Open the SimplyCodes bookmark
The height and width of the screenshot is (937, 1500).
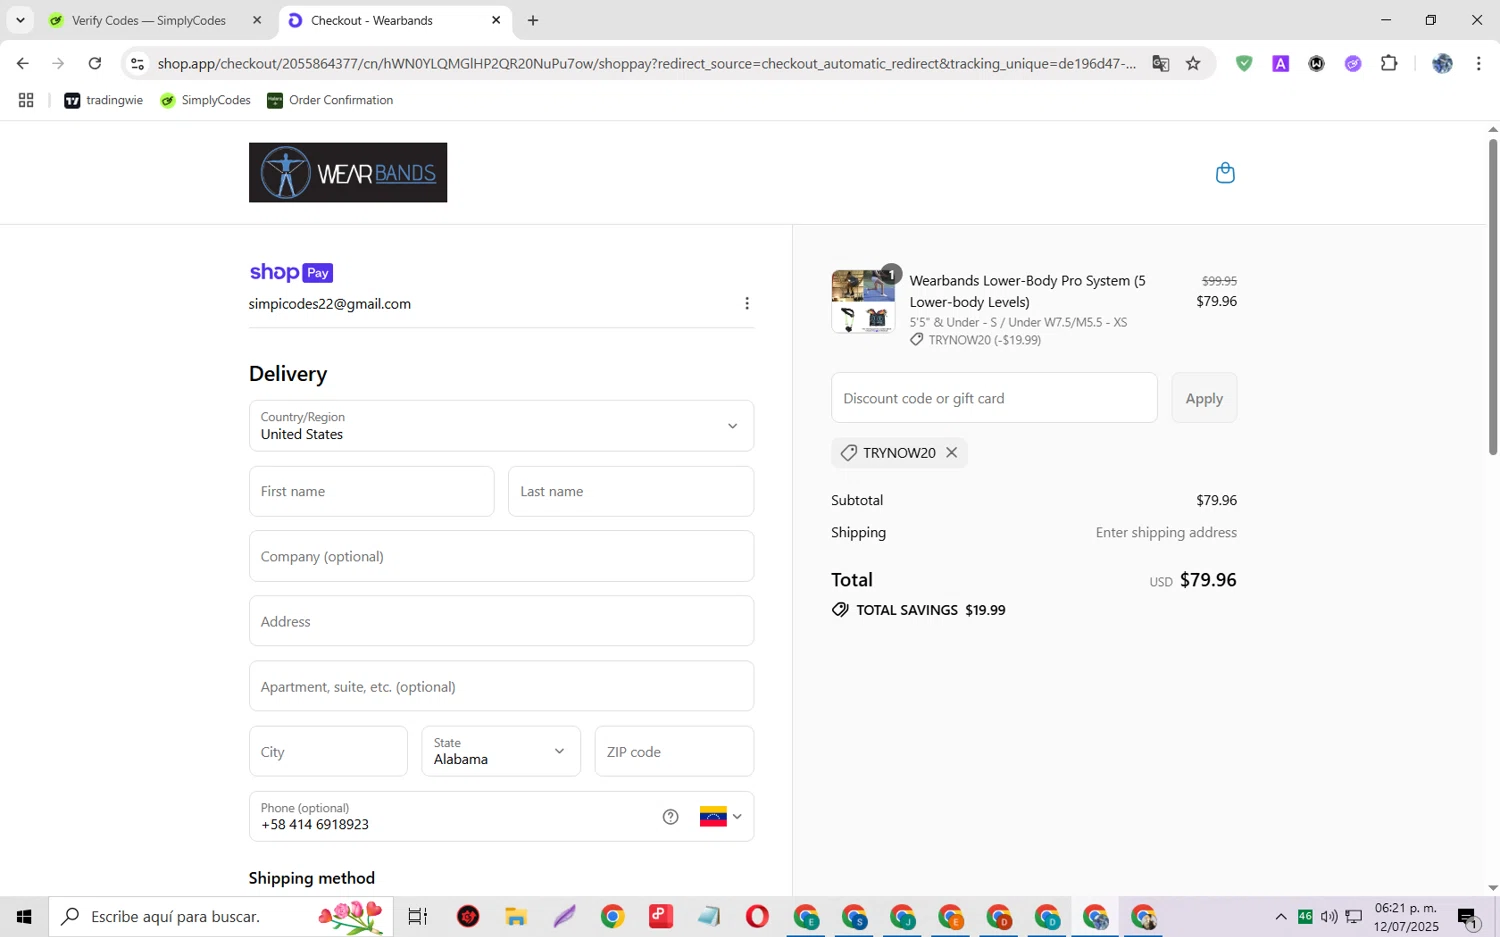point(206,100)
